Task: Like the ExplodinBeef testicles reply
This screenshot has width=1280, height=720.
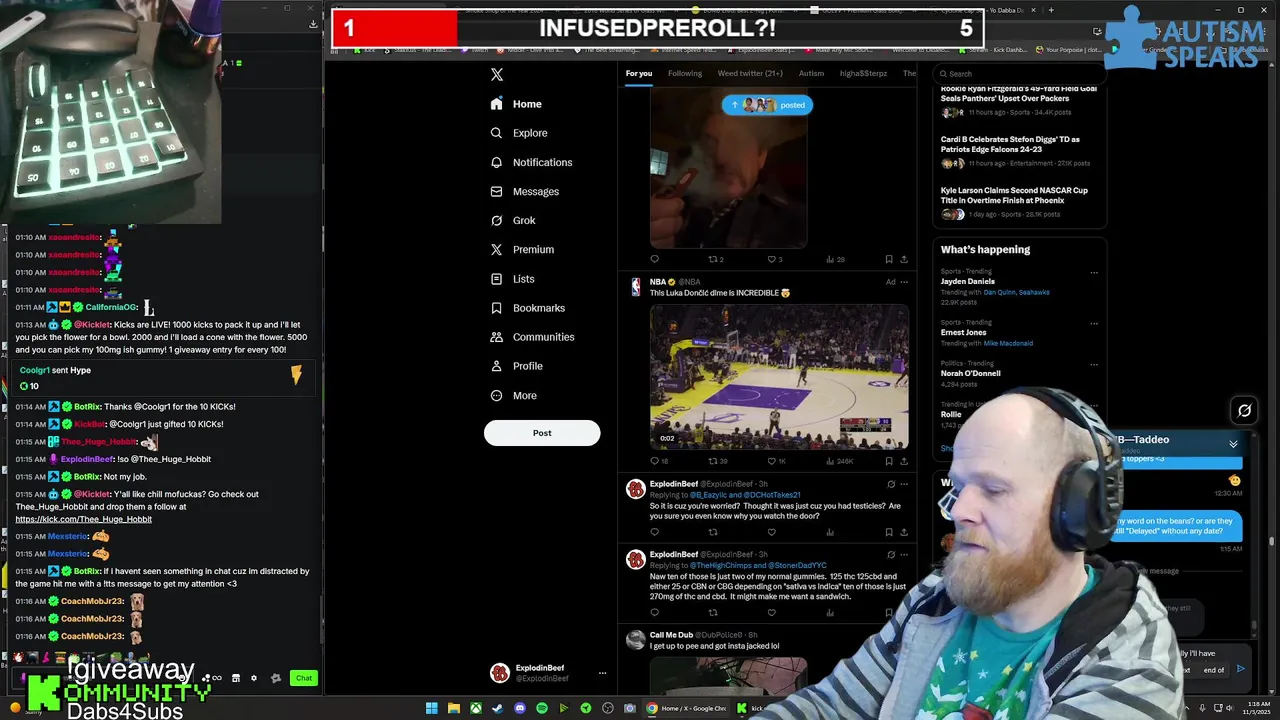Action: click(x=771, y=532)
